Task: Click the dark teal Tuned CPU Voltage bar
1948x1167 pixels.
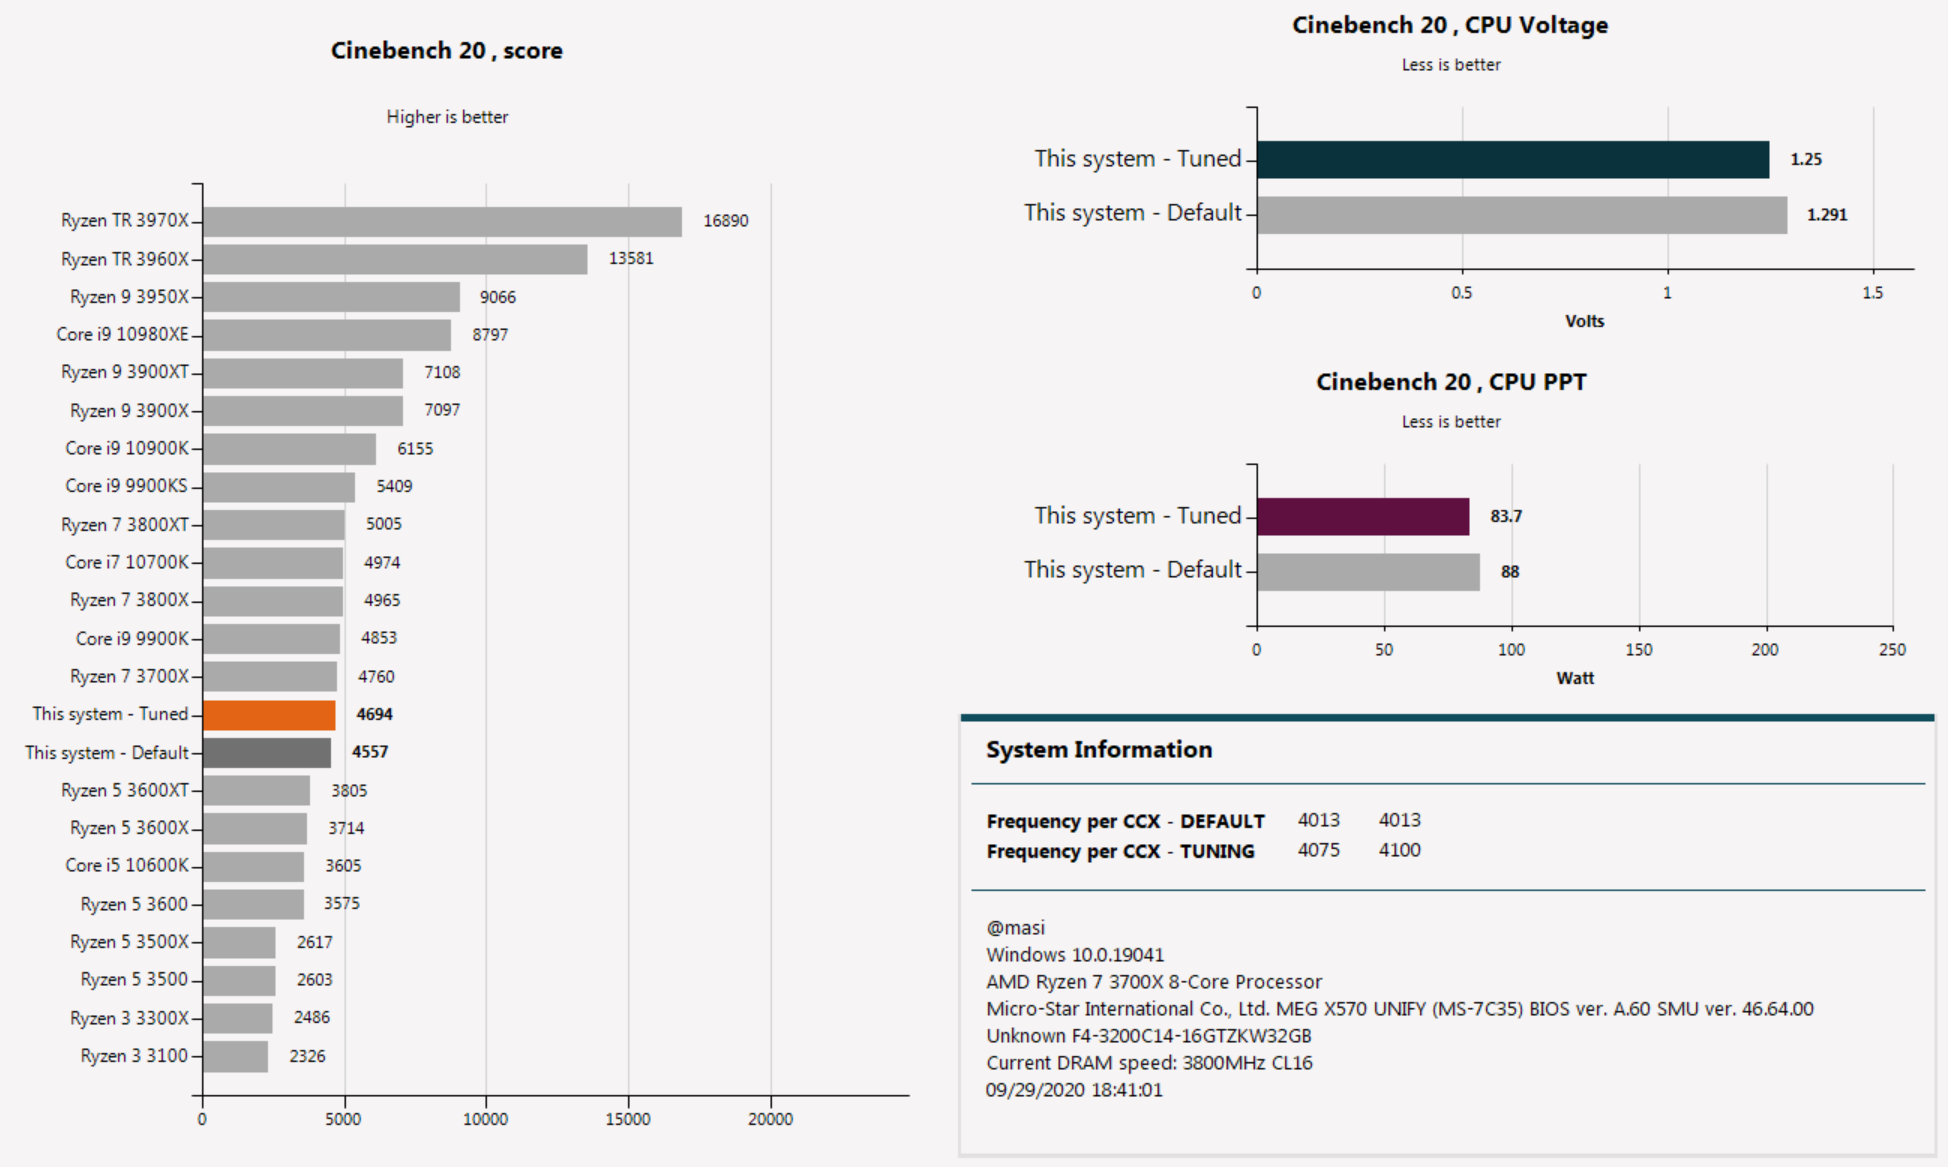Action: tap(1512, 160)
